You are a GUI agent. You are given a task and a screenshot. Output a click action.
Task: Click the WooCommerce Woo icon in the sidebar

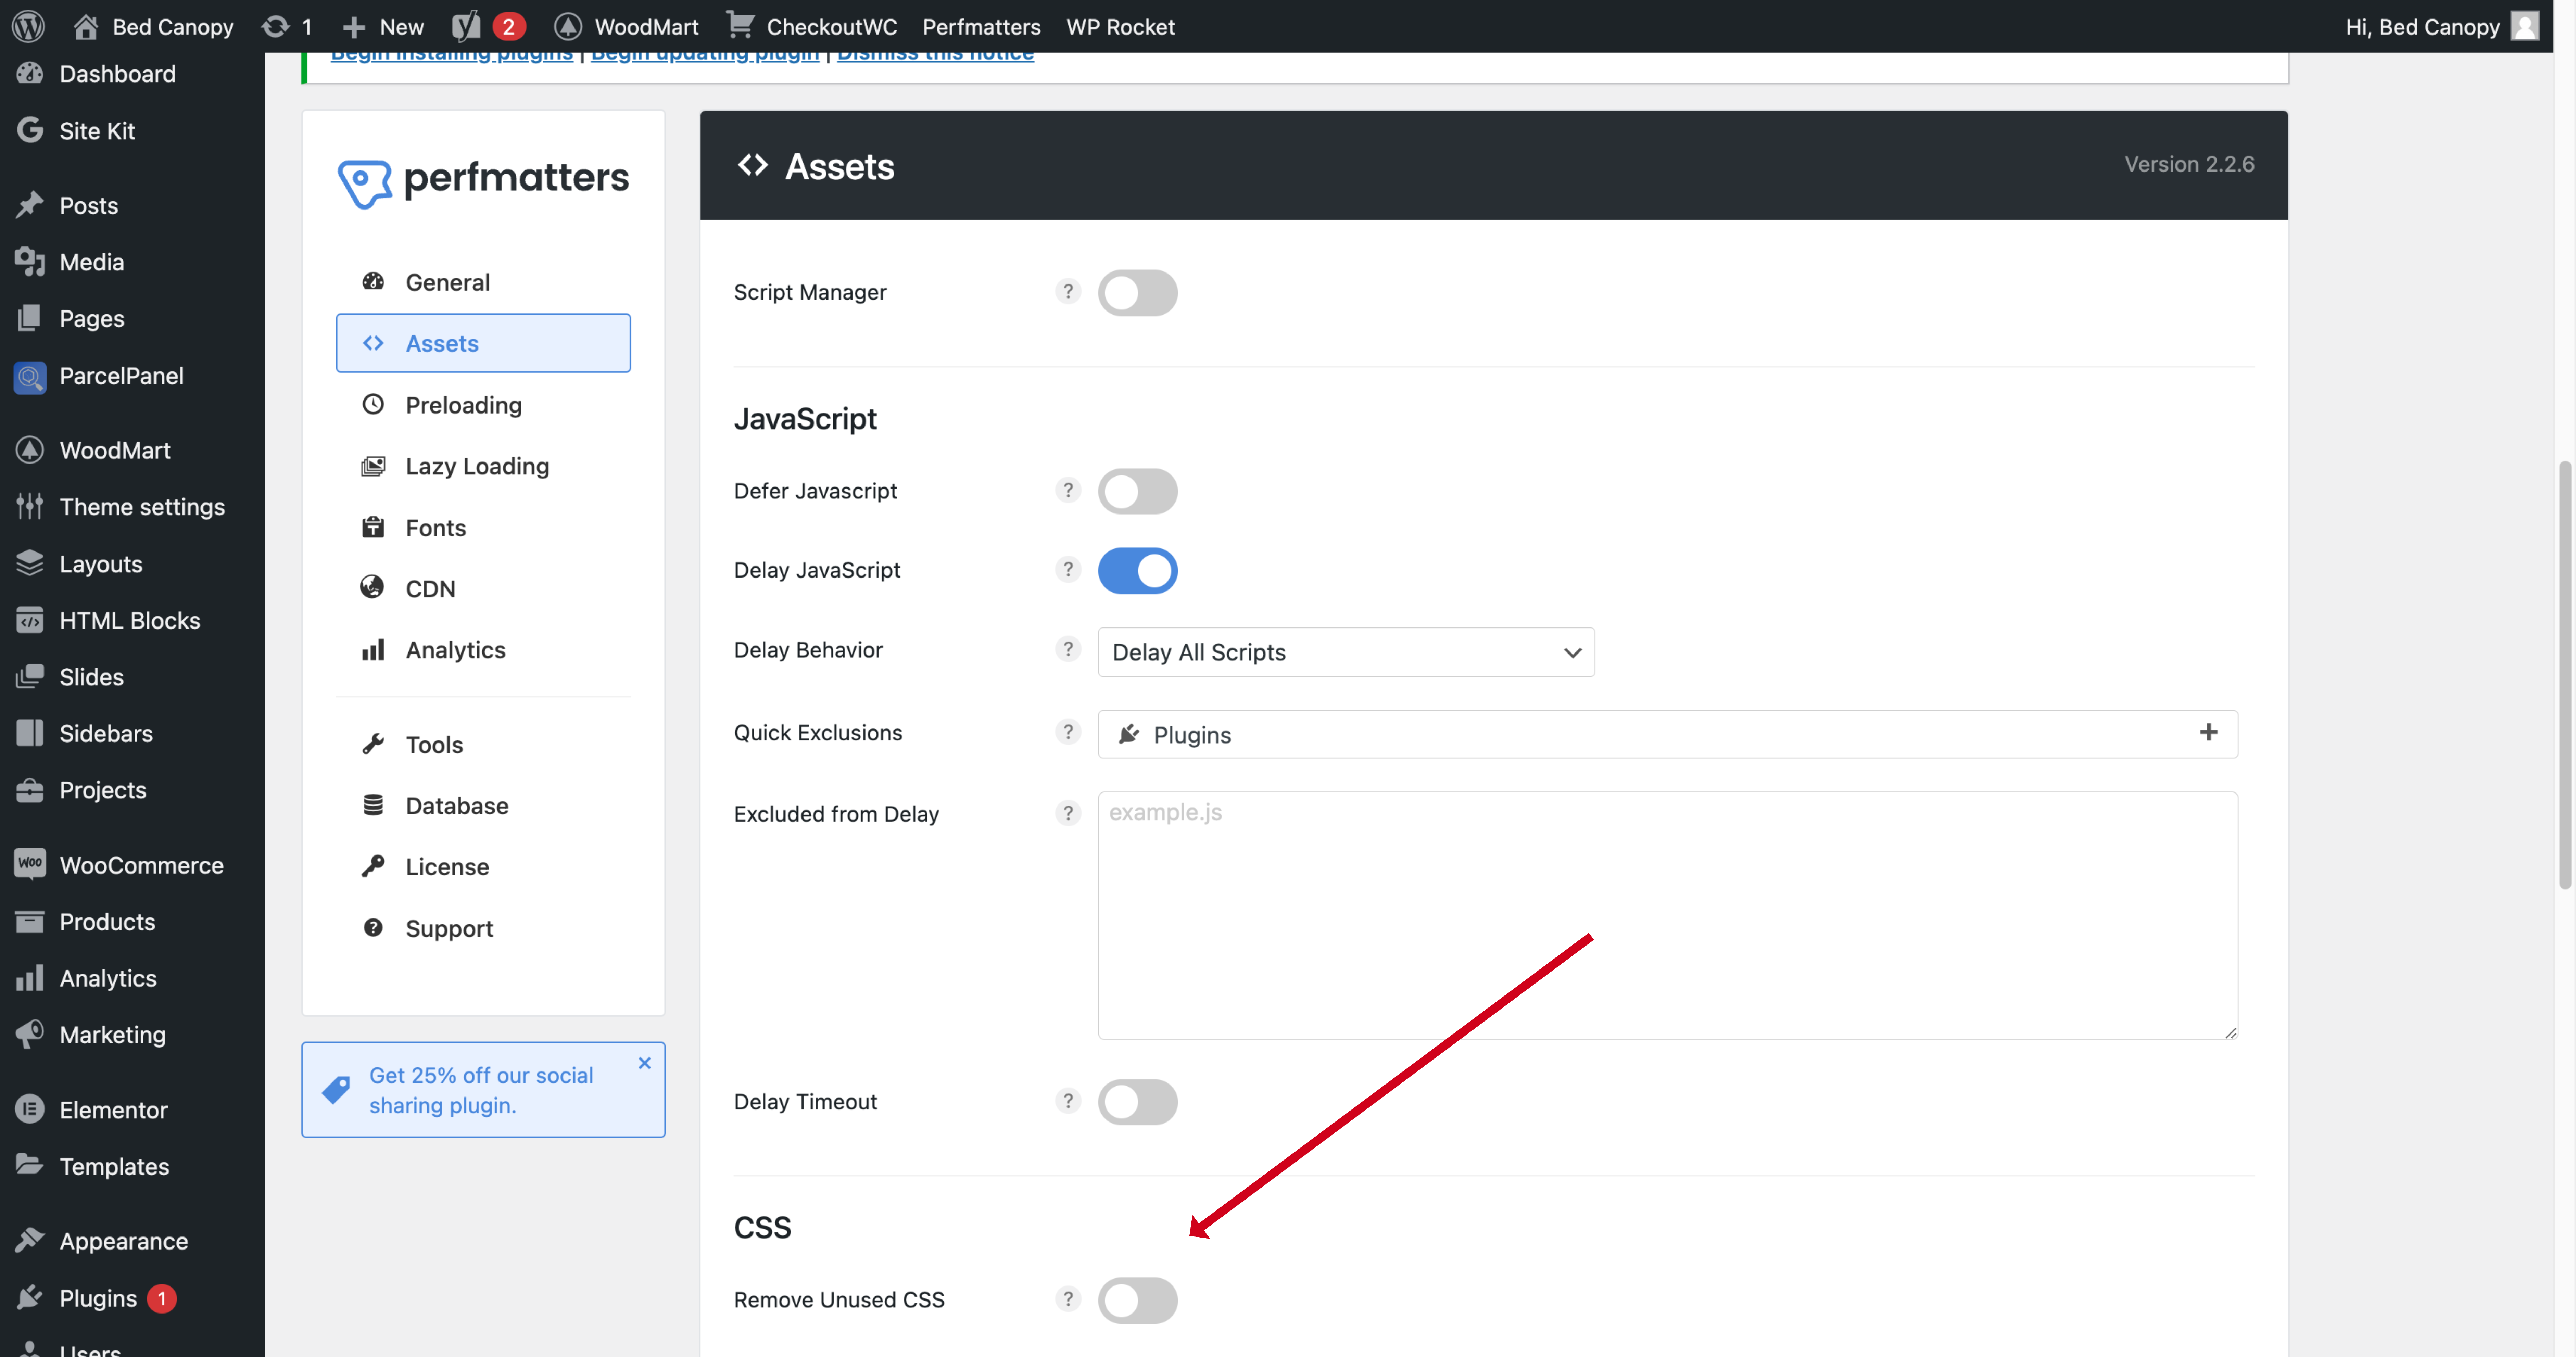click(30, 864)
